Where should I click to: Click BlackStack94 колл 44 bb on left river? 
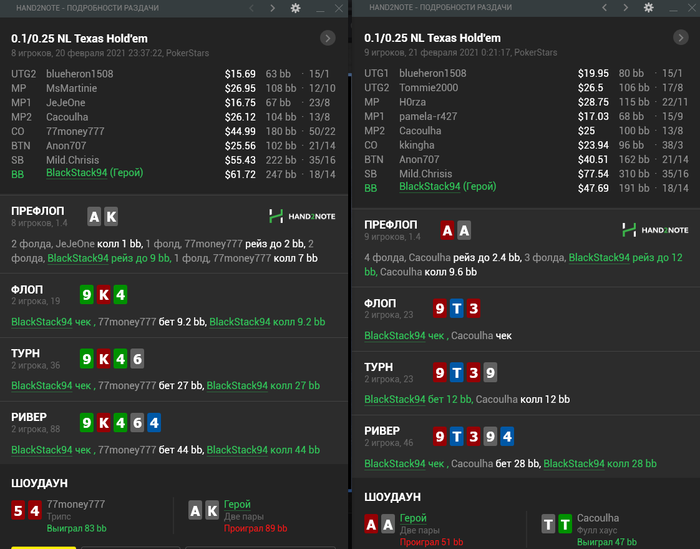[x=263, y=450]
